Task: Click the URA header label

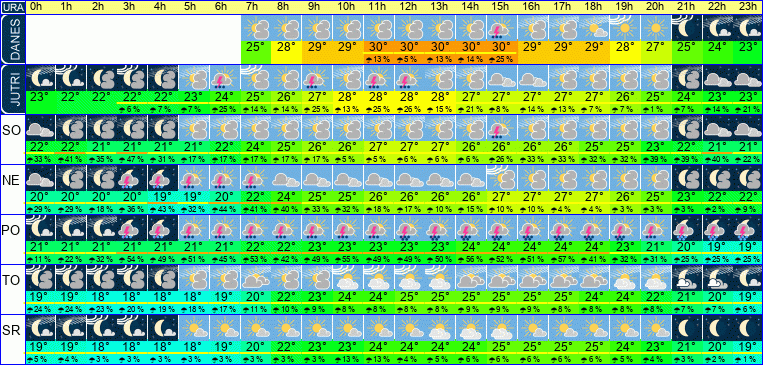Action: click(13, 7)
